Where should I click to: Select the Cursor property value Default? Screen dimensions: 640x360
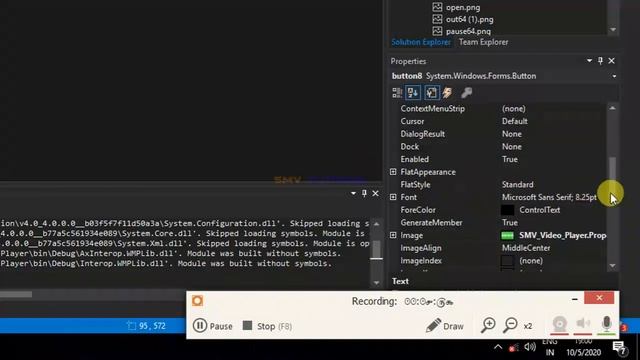click(514, 121)
